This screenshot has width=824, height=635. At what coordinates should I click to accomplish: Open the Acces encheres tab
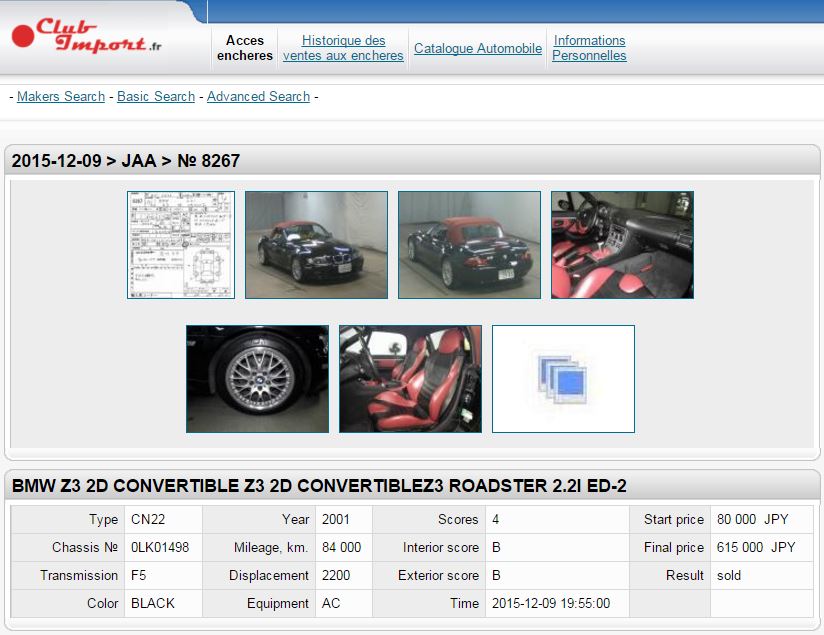(245, 48)
